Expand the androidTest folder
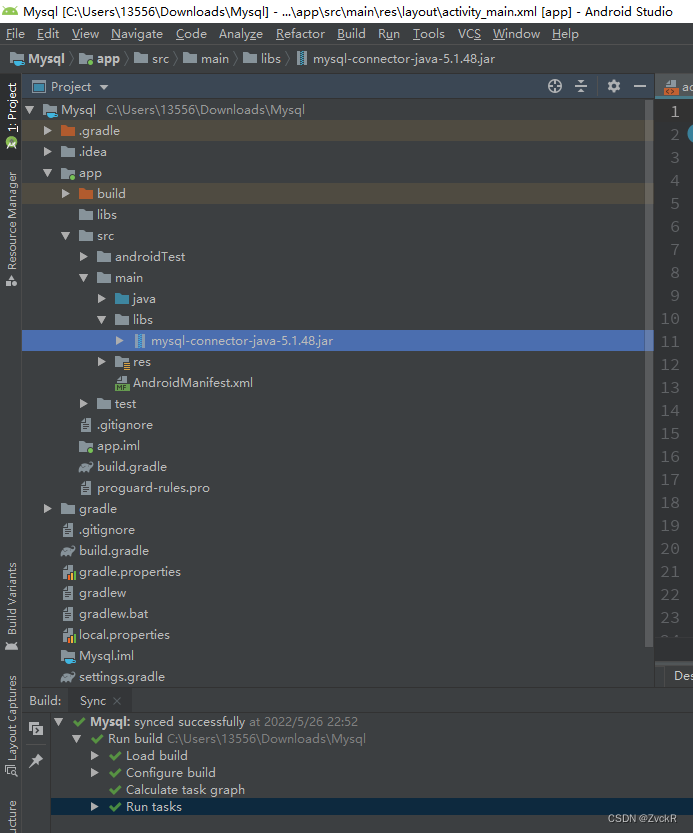The image size is (693, 833). (x=83, y=257)
